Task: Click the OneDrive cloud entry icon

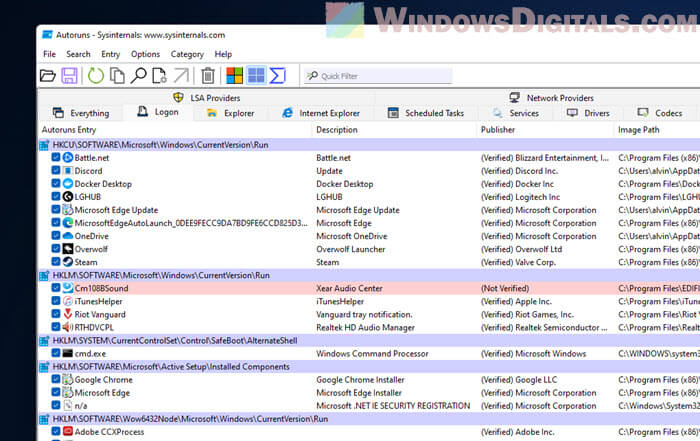Action: pos(68,236)
